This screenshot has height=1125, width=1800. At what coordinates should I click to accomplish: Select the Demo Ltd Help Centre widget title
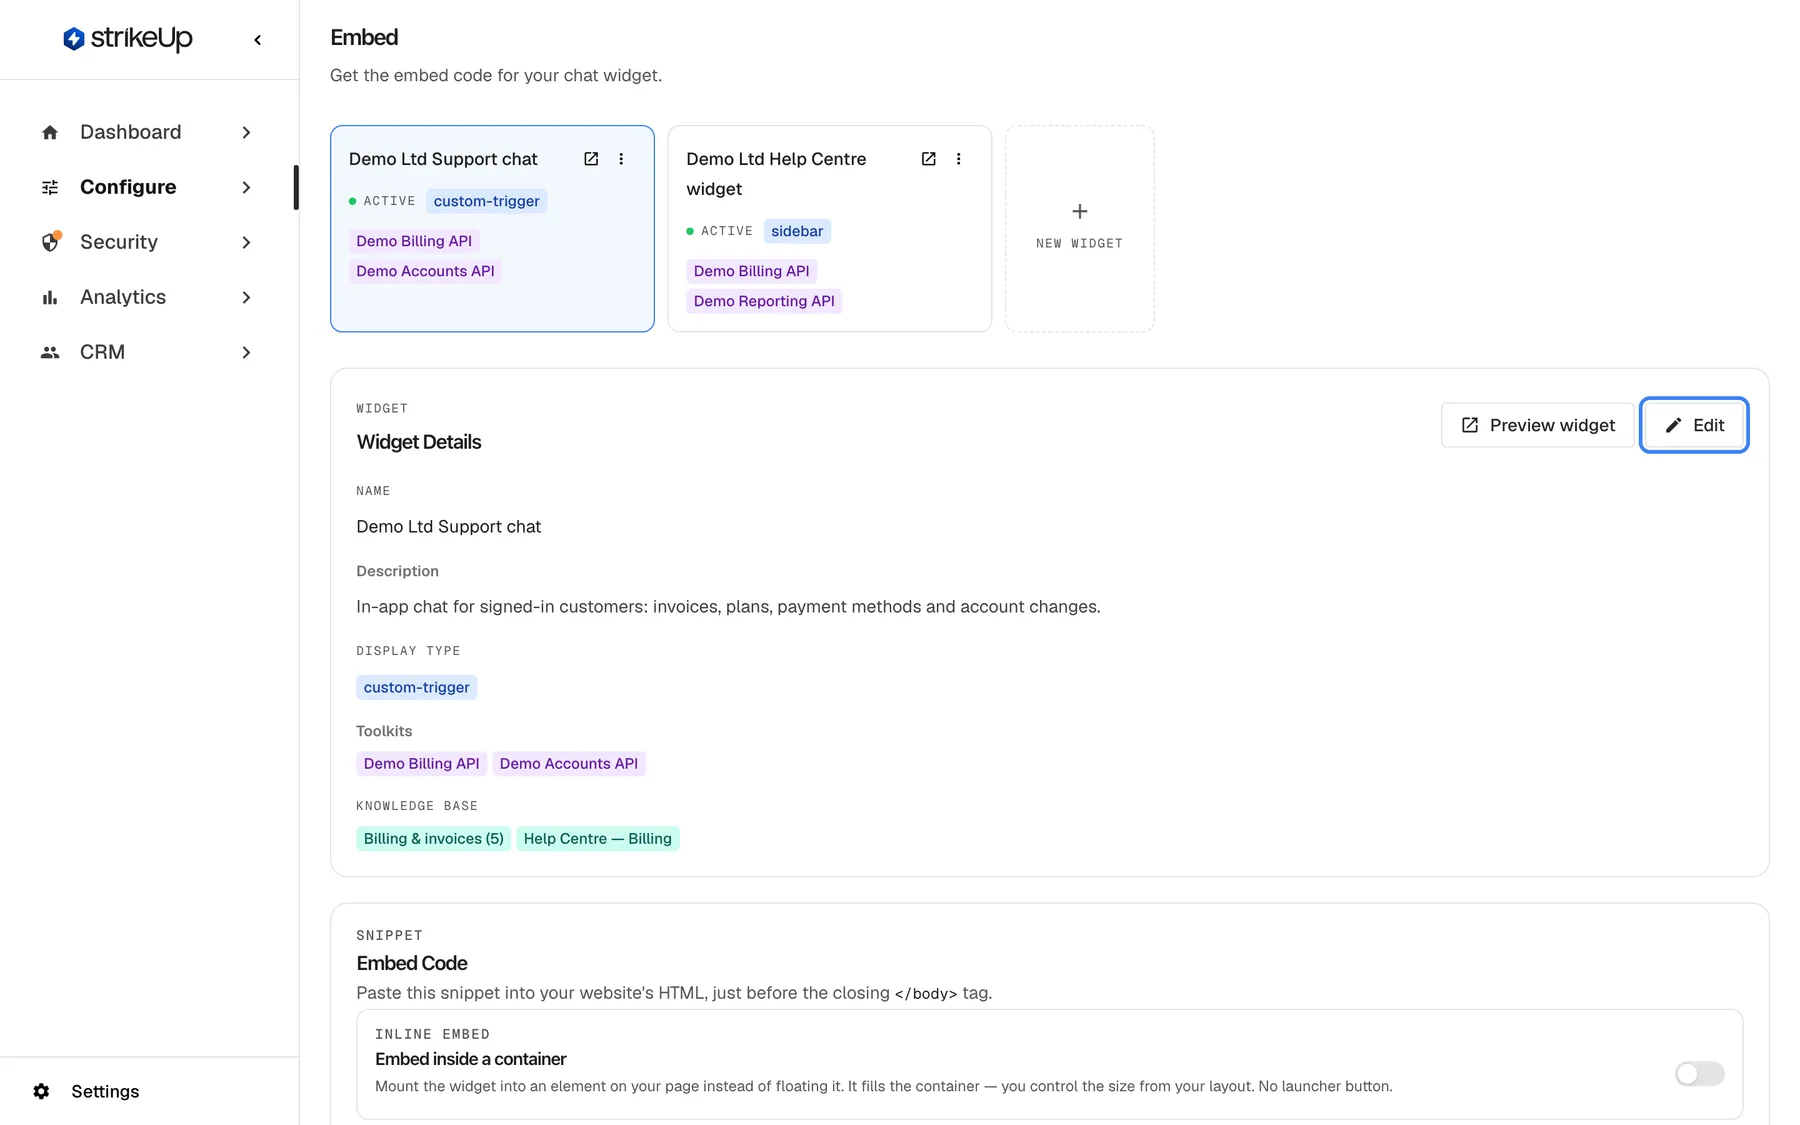776,174
